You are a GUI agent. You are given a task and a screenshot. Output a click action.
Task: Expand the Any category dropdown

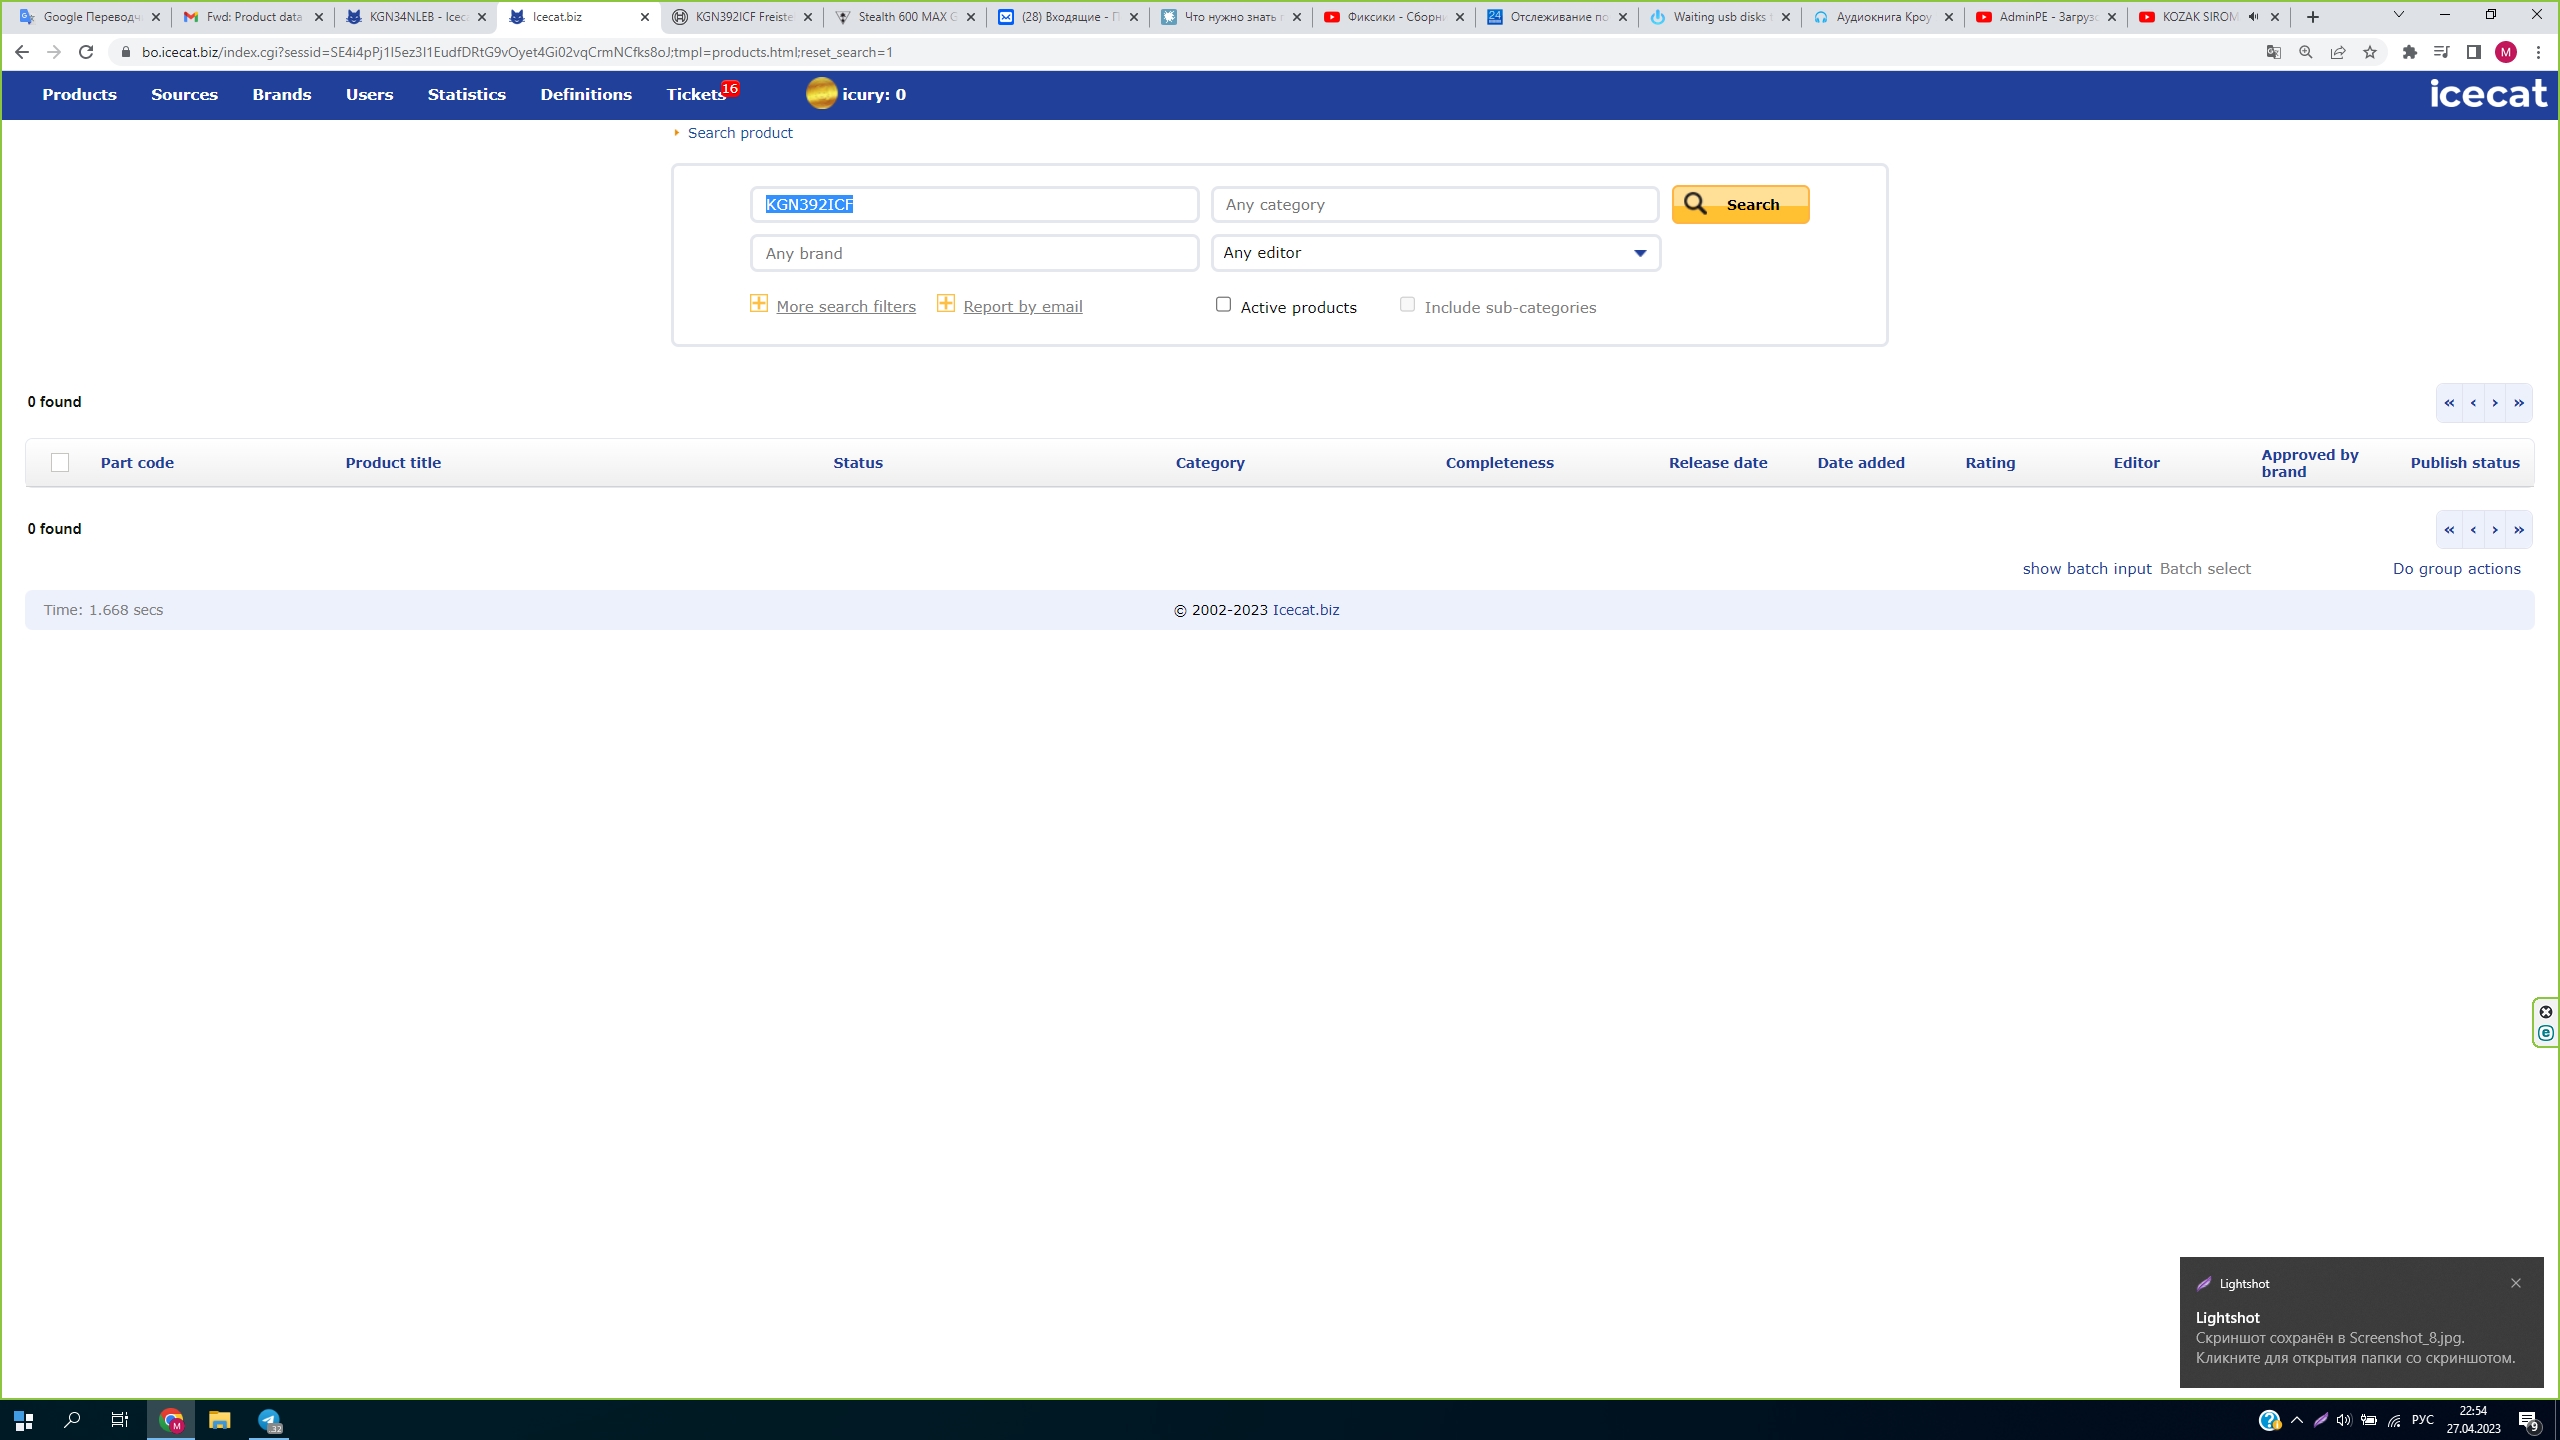(1435, 204)
